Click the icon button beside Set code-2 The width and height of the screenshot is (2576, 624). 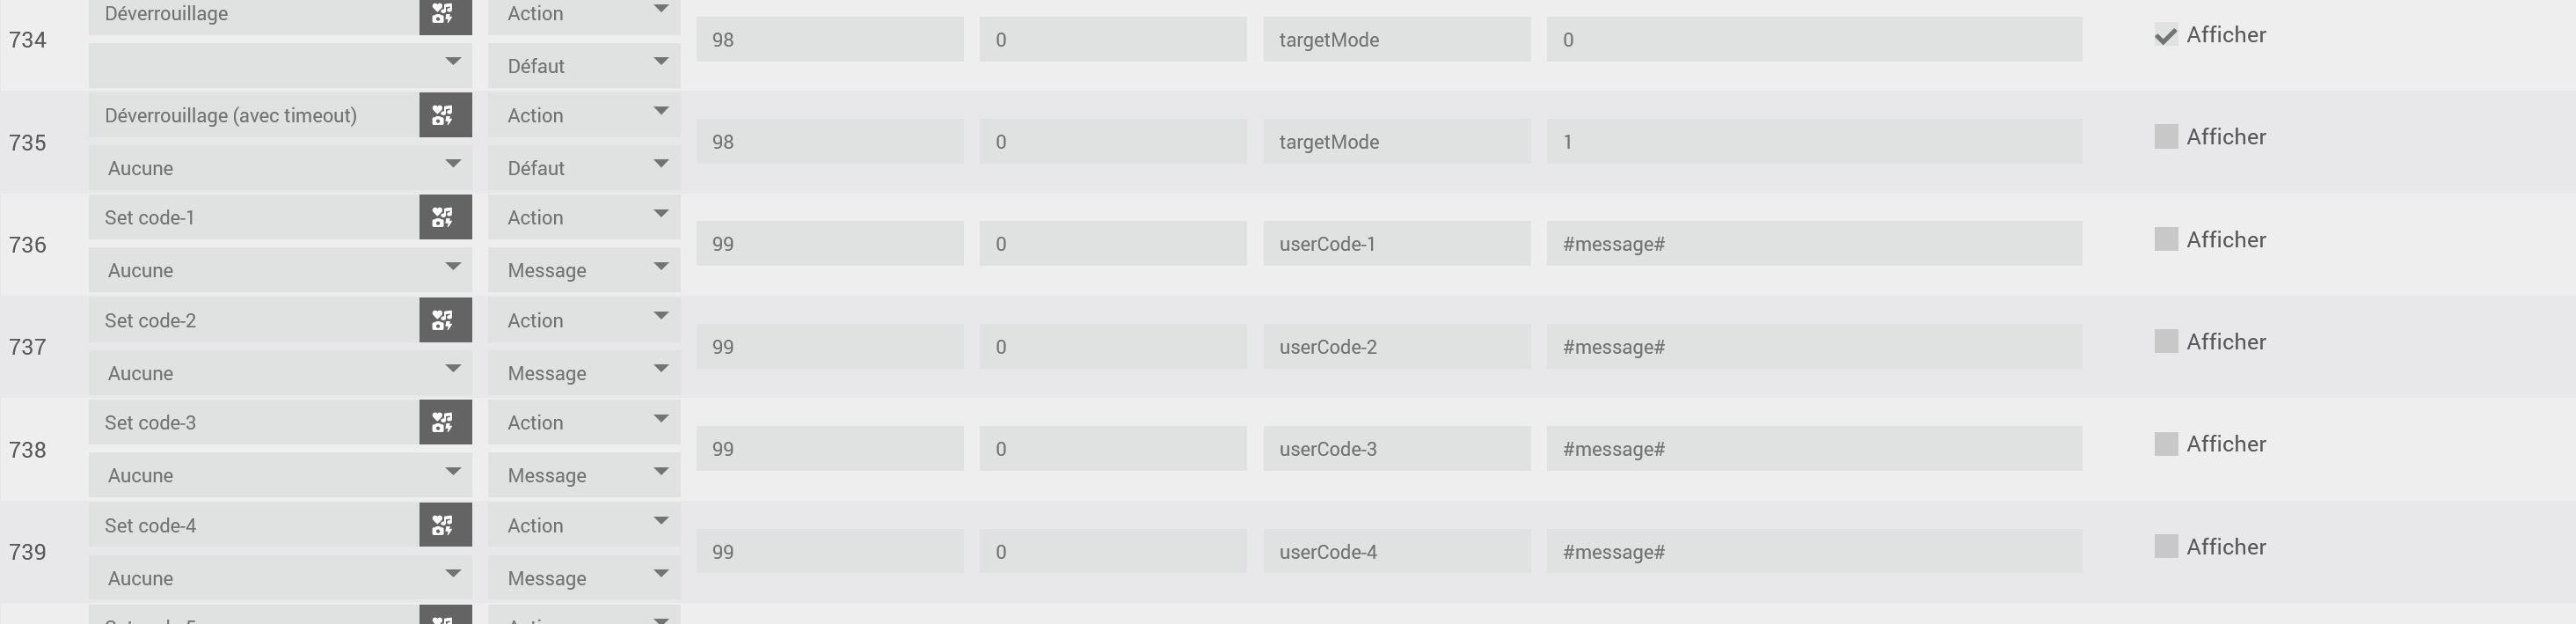tap(444, 321)
